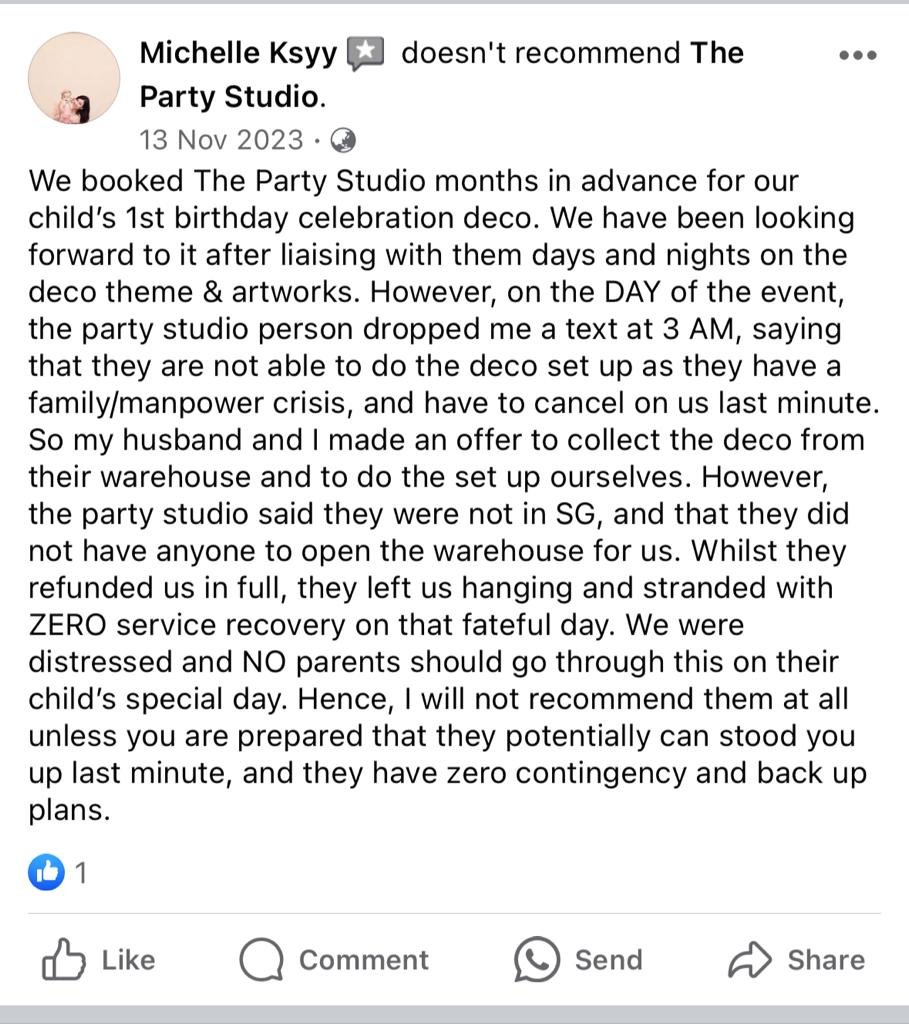Open the 13 Nov 2023 timestamp
This screenshot has height=1024, width=909.
click(x=221, y=140)
